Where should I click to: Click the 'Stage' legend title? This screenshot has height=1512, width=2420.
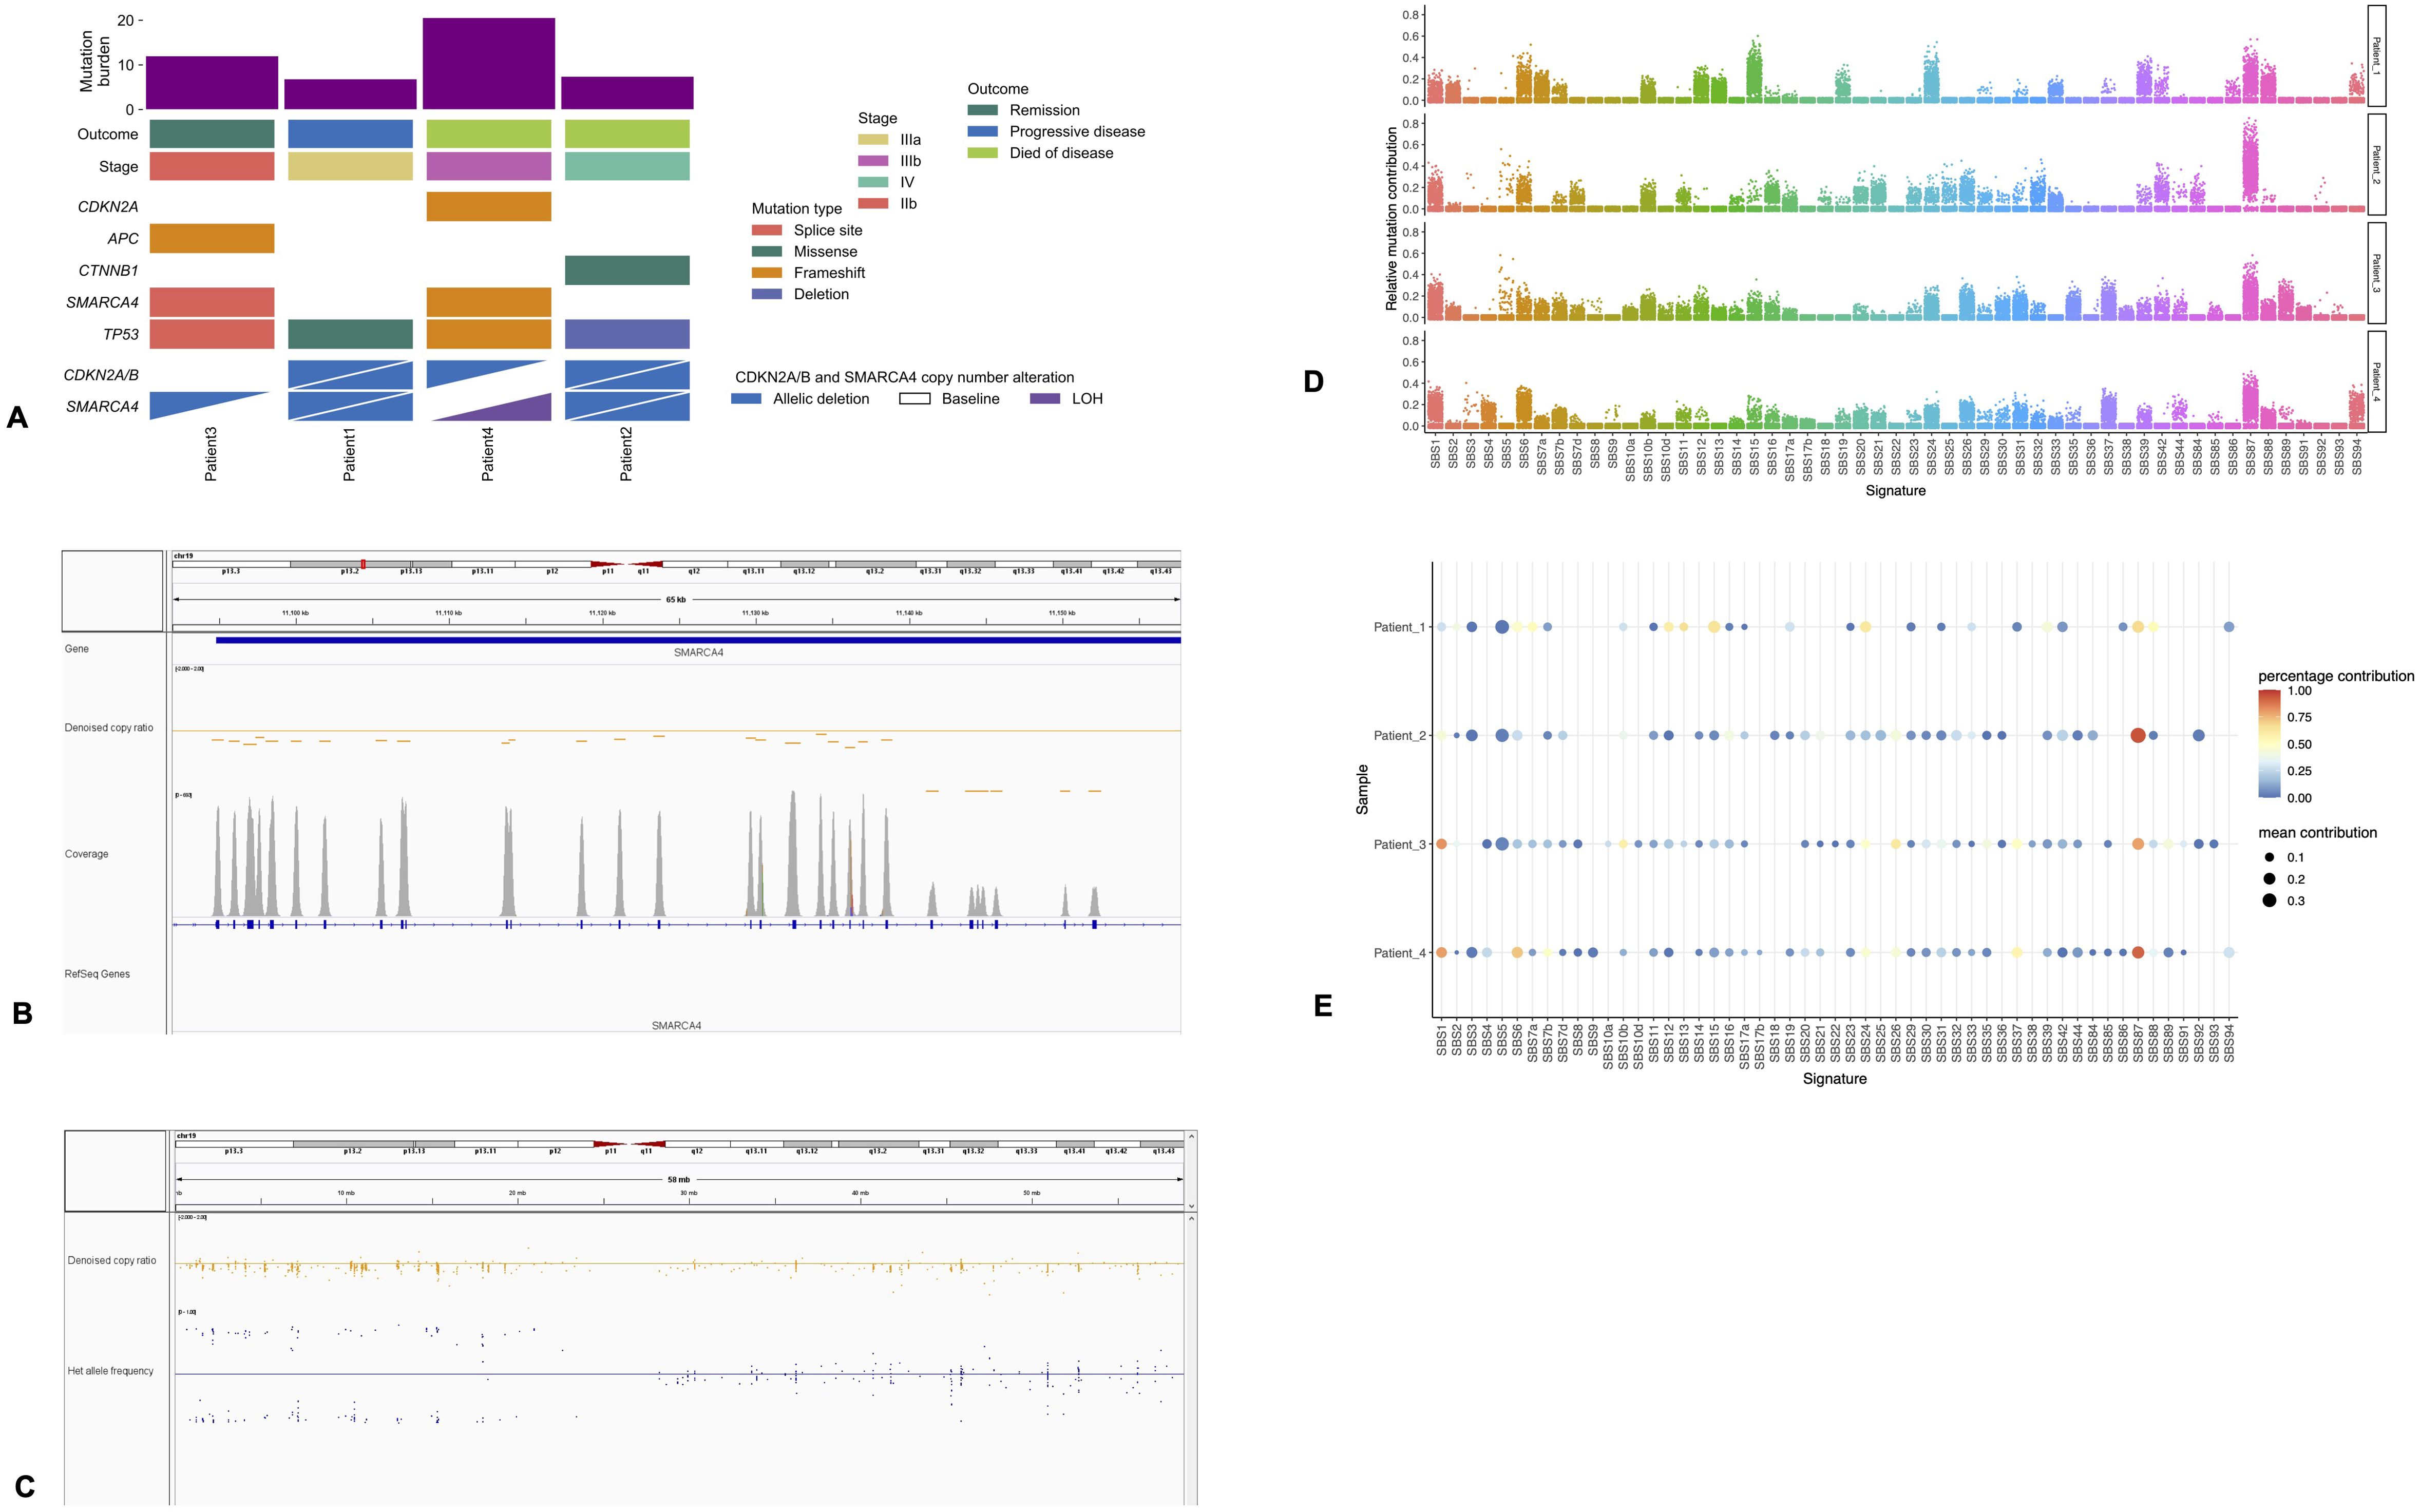[x=878, y=118]
